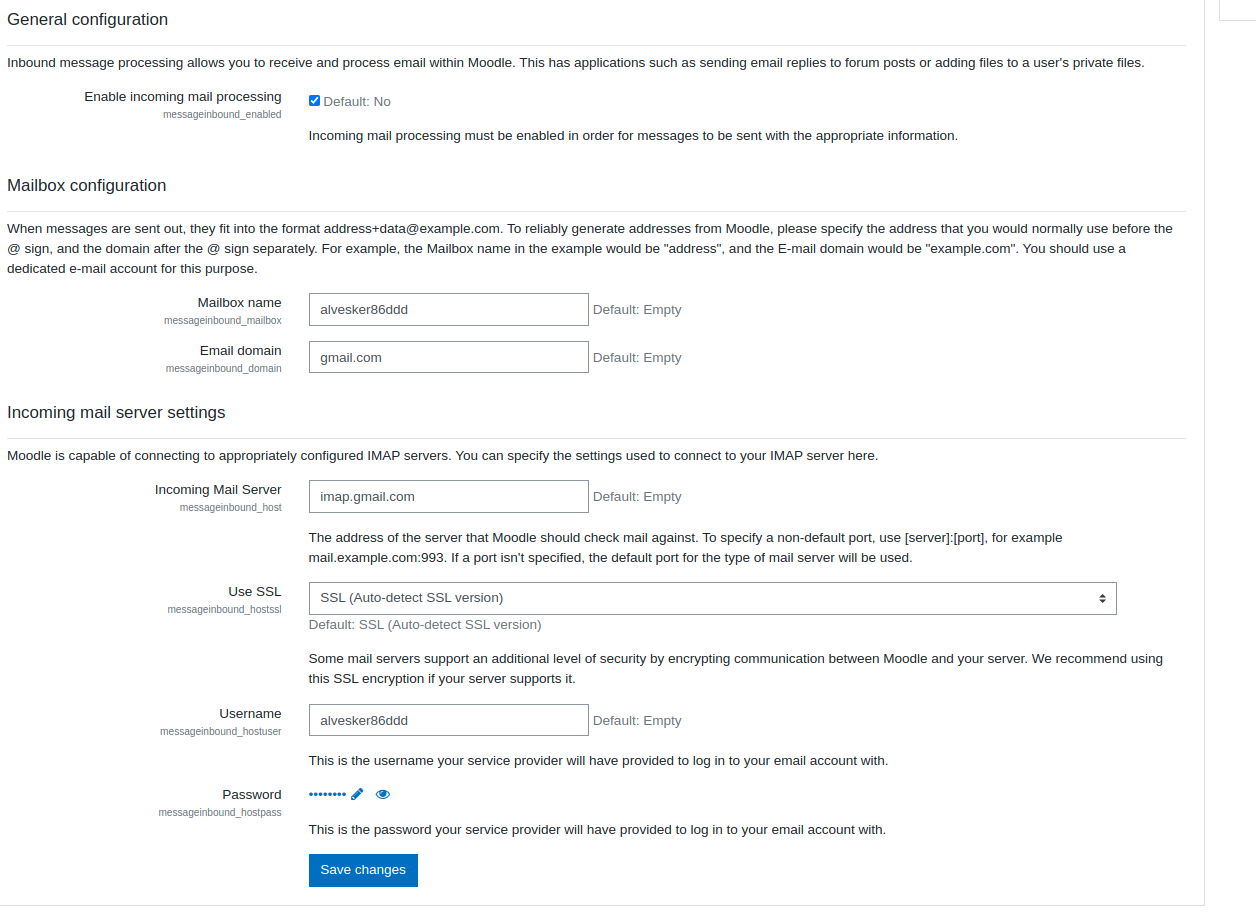The height and width of the screenshot is (922, 1256).
Task: Open the Use SSL dropdown
Action: 712,598
